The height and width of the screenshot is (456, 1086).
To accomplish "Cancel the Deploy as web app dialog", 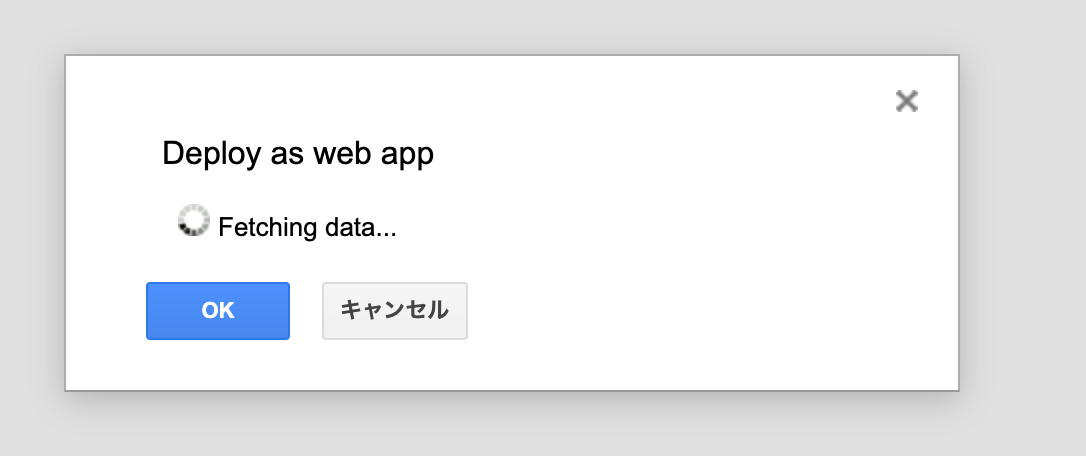I will click(x=394, y=311).
